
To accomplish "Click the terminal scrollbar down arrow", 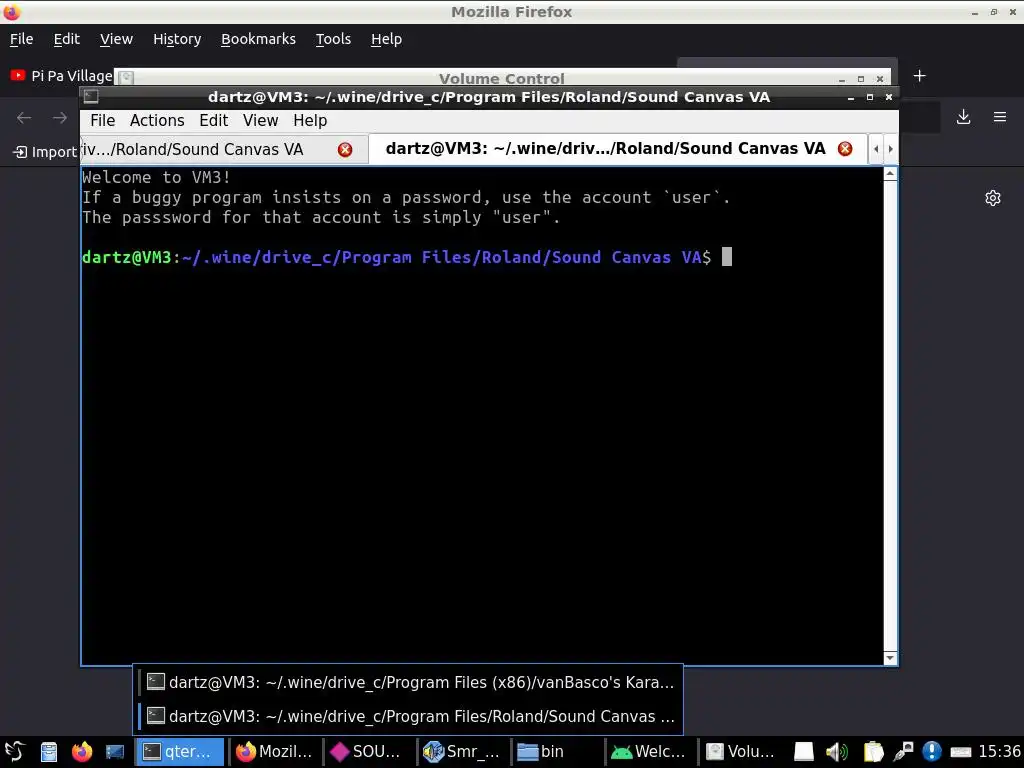I will 889,658.
